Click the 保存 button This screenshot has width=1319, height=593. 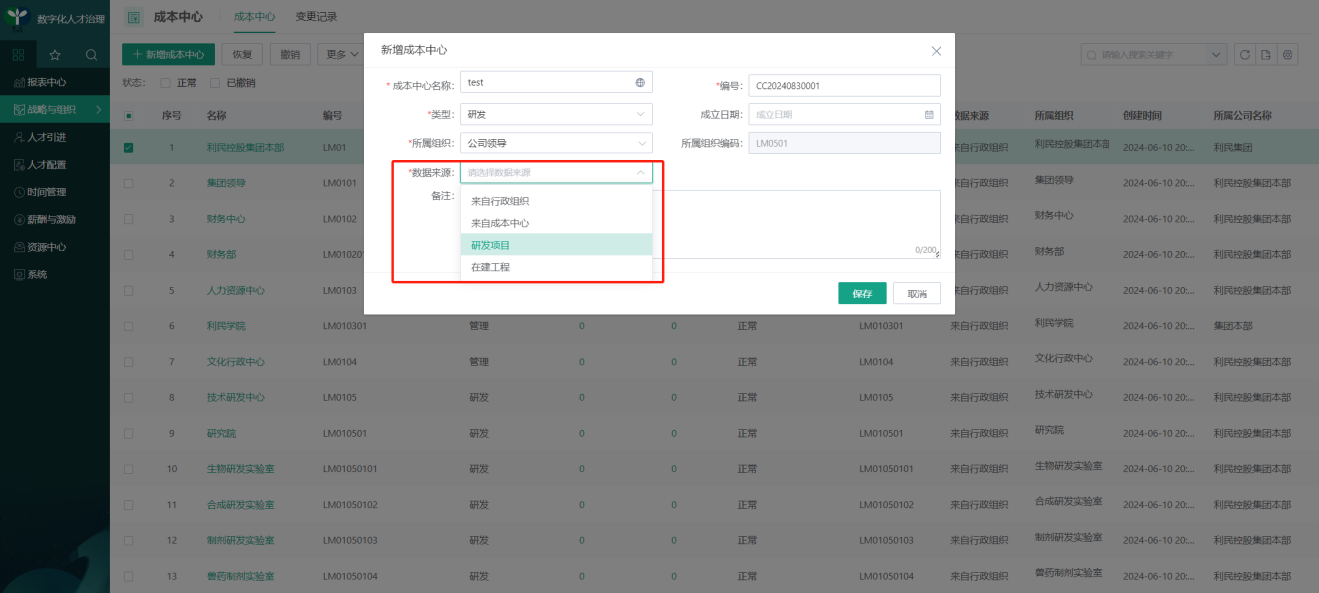click(859, 292)
